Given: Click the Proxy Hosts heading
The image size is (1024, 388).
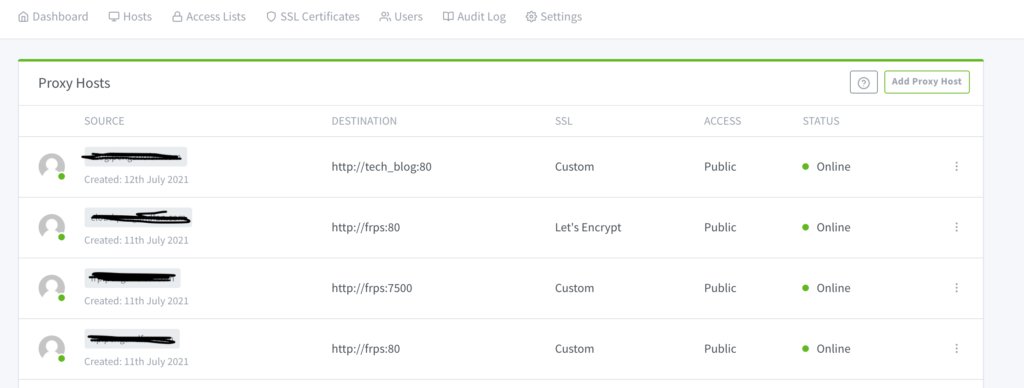Looking at the screenshot, I should coord(74,83).
